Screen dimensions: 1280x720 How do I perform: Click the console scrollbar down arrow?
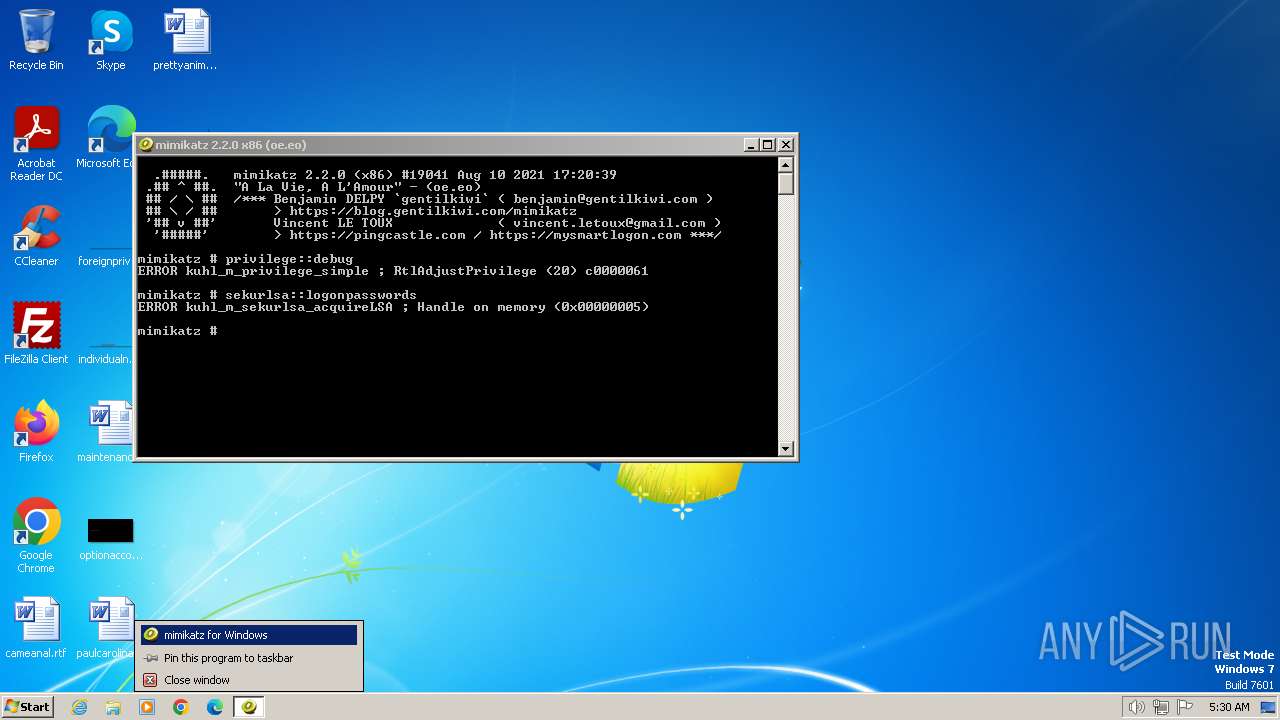[x=786, y=449]
